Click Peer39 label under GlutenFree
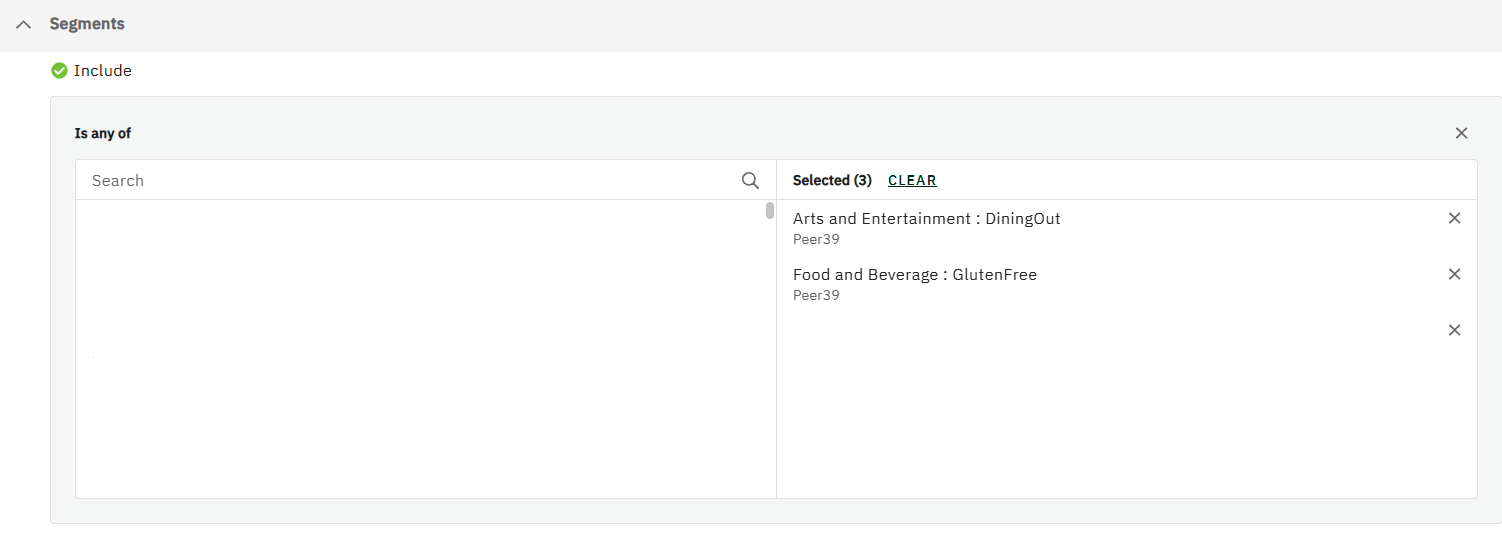This screenshot has height=538, width=1502. pos(816,296)
